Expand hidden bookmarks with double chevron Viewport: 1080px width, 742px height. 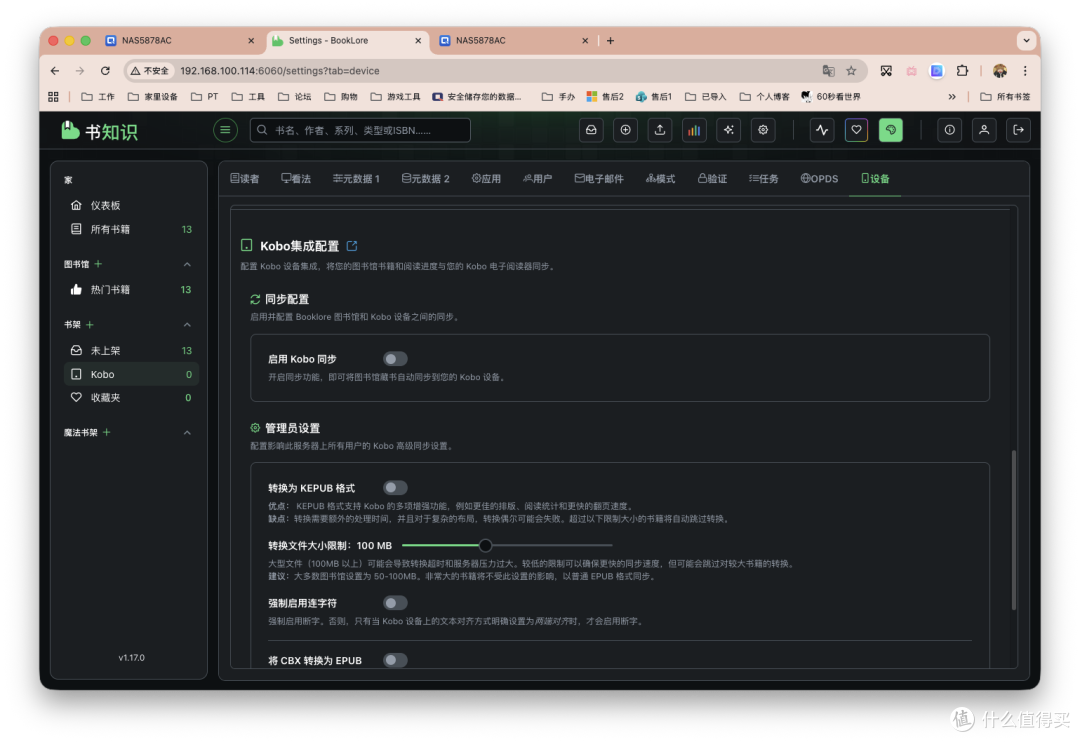(x=952, y=97)
